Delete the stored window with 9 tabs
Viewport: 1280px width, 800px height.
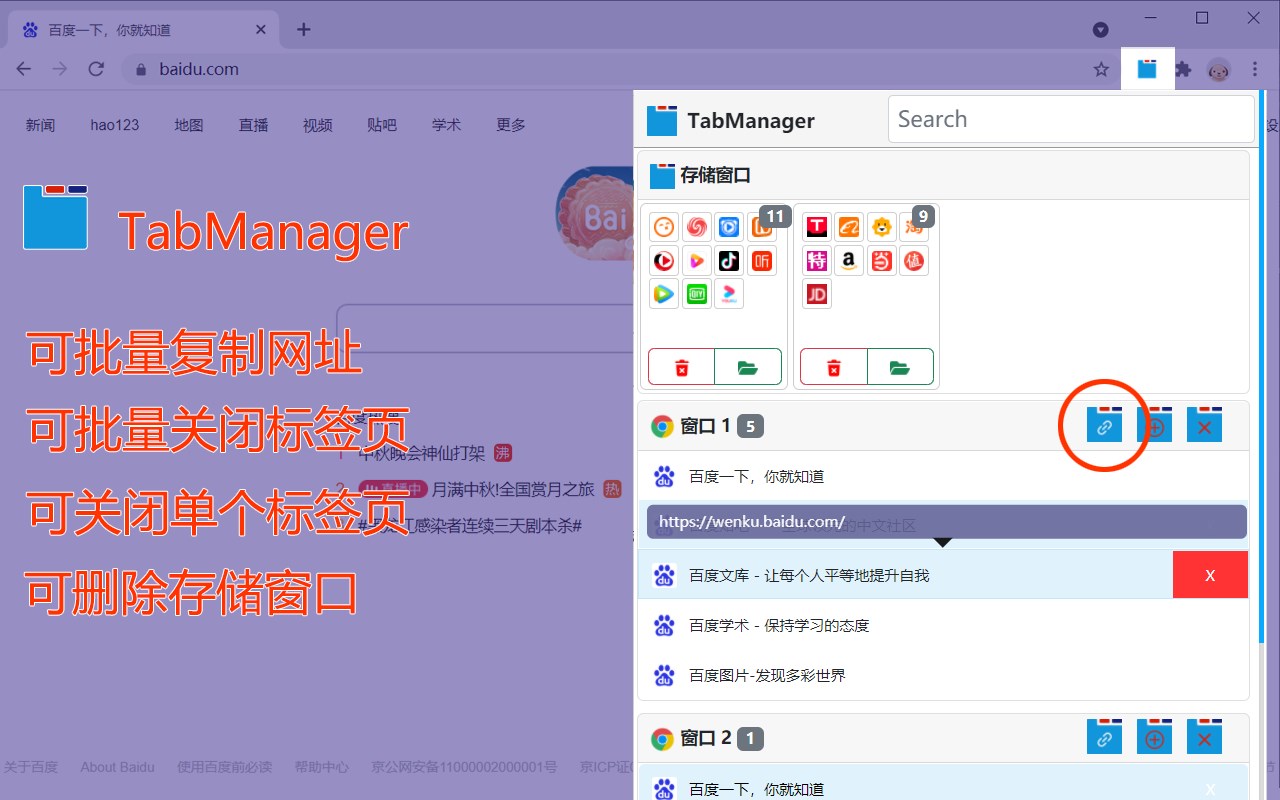(834, 367)
